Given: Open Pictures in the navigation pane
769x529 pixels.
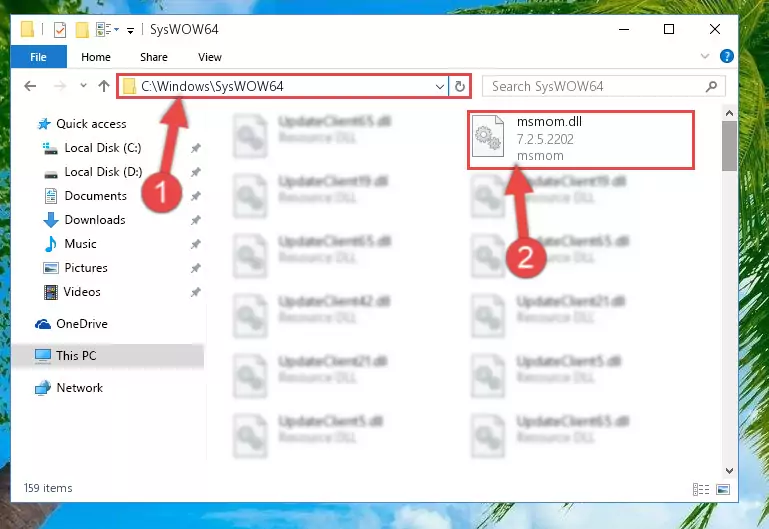Looking at the screenshot, I should pos(86,268).
